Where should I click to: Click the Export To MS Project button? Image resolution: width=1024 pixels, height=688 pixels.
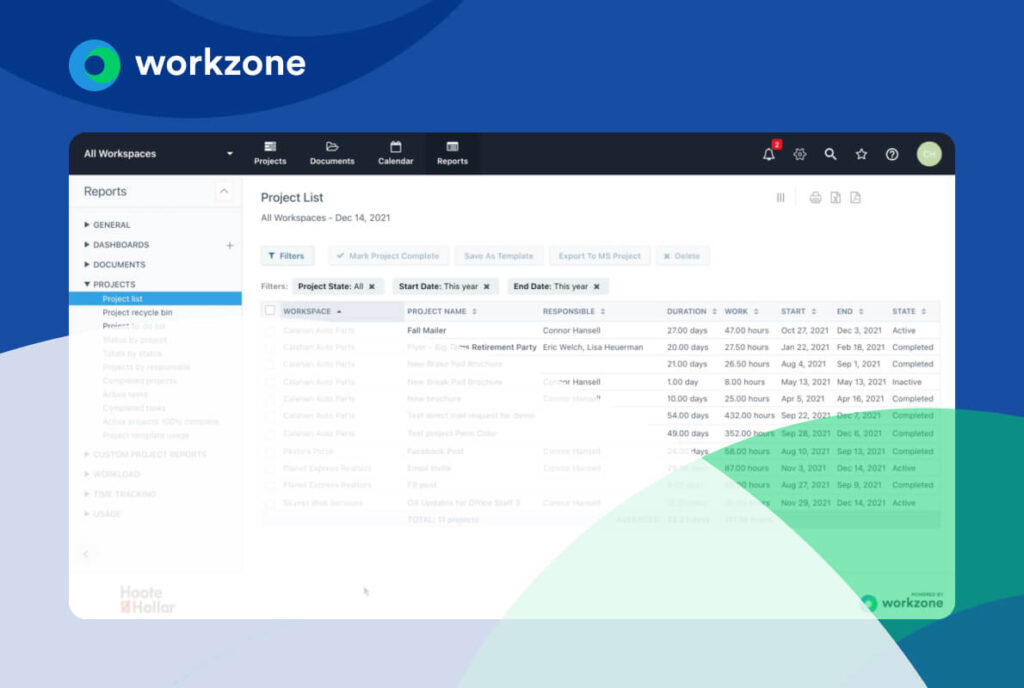click(x=599, y=255)
